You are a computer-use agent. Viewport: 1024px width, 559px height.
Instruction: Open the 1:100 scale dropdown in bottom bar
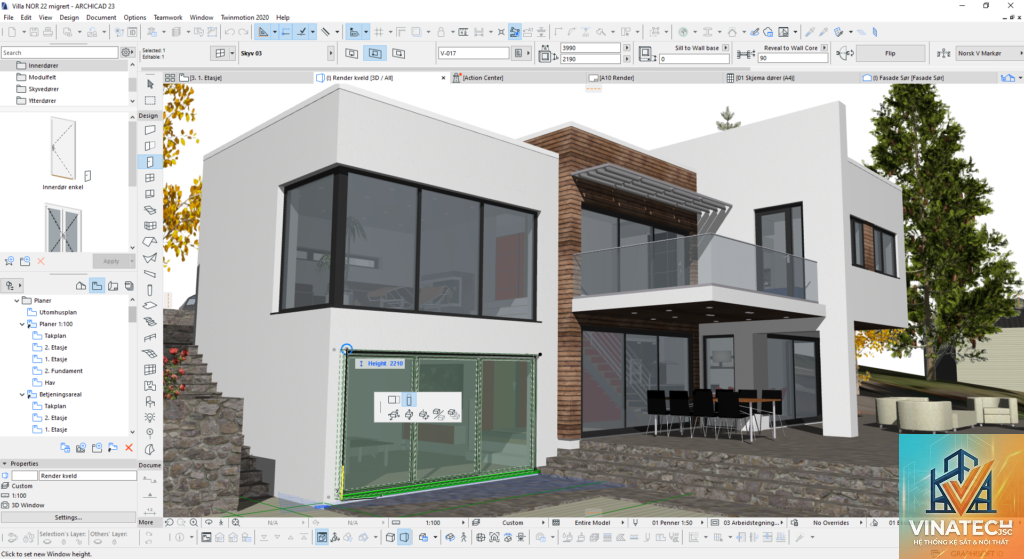tap(463, 522)
